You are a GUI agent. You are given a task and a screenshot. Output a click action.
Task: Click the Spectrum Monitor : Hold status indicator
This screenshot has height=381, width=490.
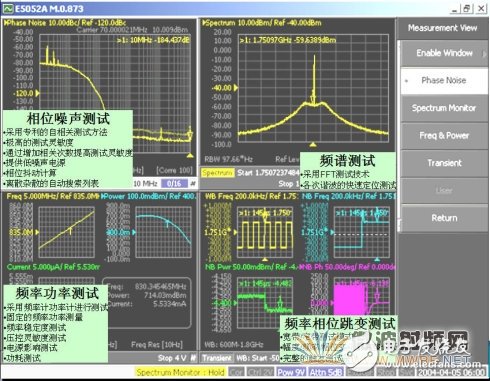click(x=180, y=372)
